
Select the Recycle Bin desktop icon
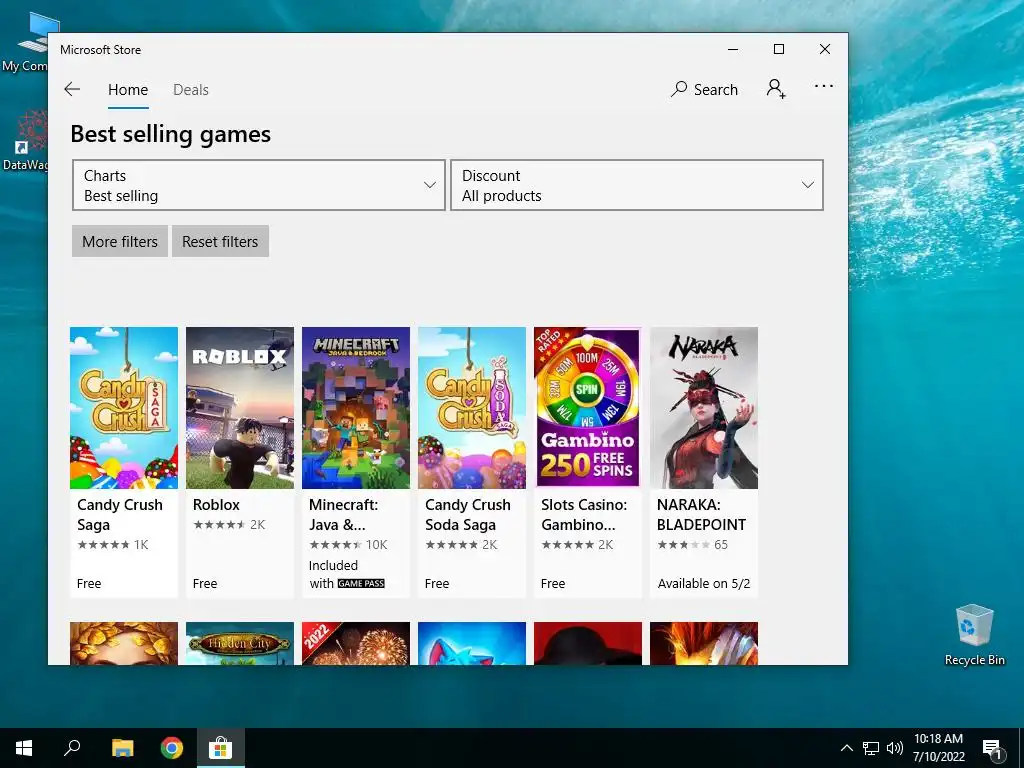(974, 635)
